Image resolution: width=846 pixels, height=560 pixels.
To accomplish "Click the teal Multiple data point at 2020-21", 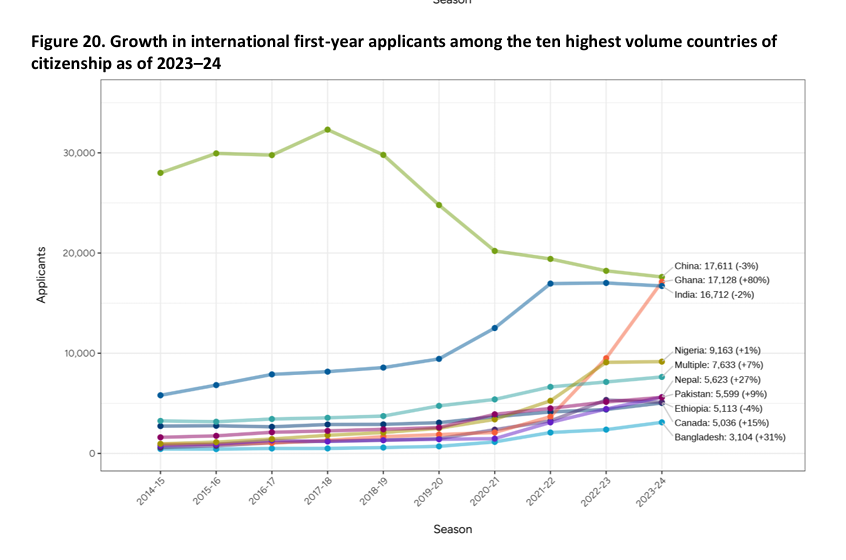I will tap(495, 399).
